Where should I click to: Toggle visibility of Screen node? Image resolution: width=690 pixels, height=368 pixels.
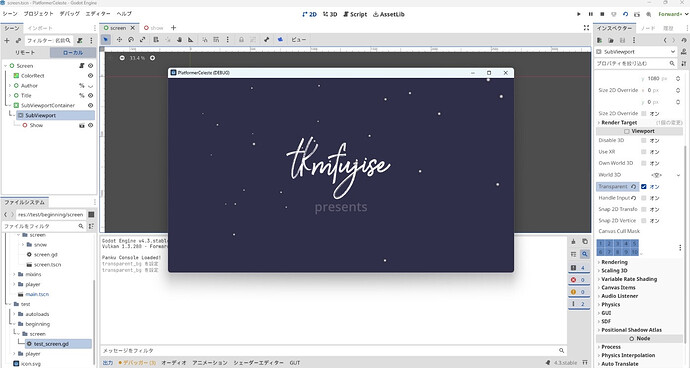point(90,66)
